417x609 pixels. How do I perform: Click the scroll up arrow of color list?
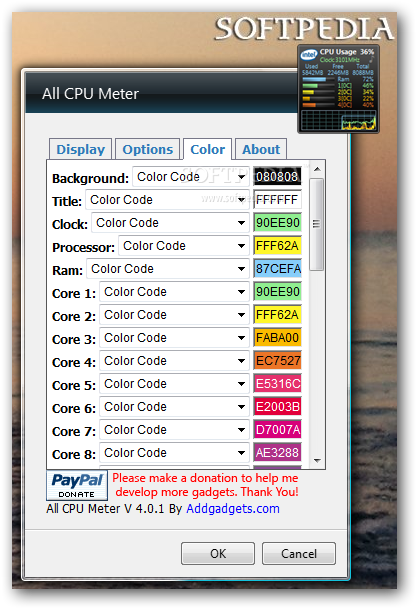tap(317, 169)
